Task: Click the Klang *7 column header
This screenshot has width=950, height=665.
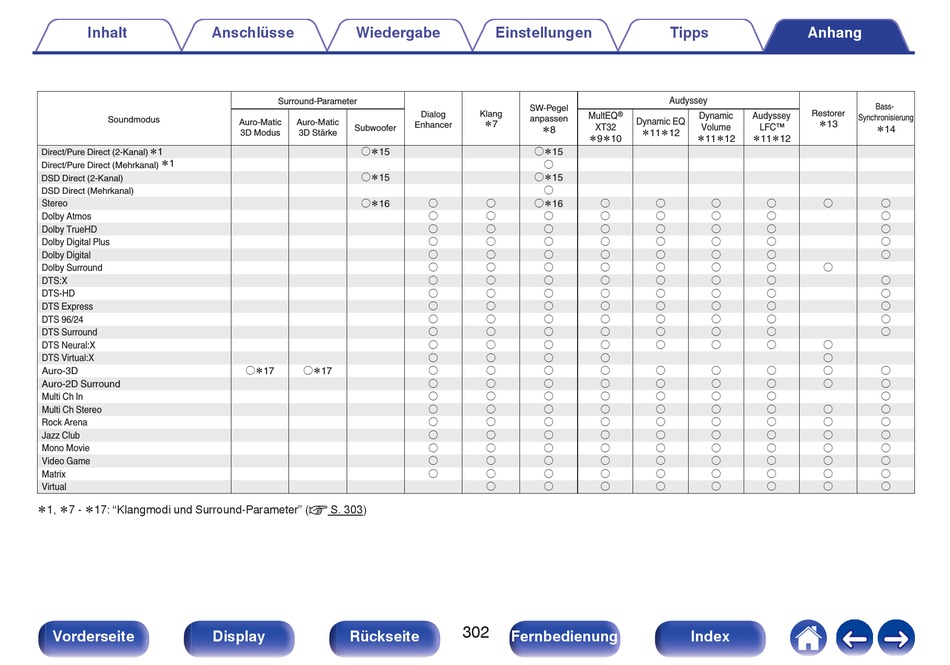Action: [x=491, y=119]
